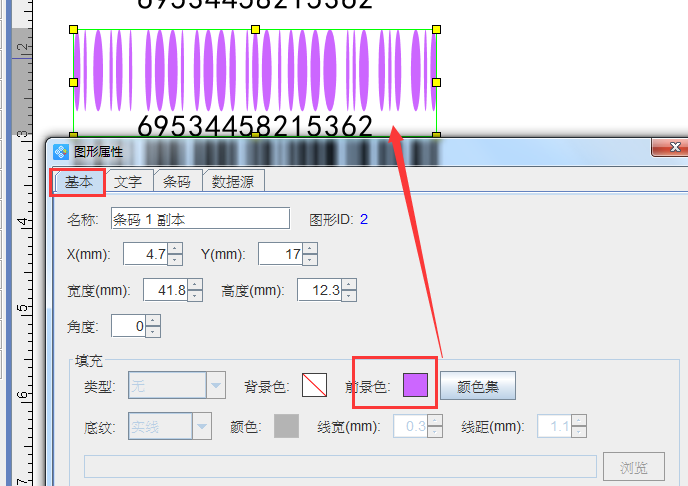Increase 宽度(mm) using the up arrow
This screenshot has width=688, height=486.
[196, 285]
